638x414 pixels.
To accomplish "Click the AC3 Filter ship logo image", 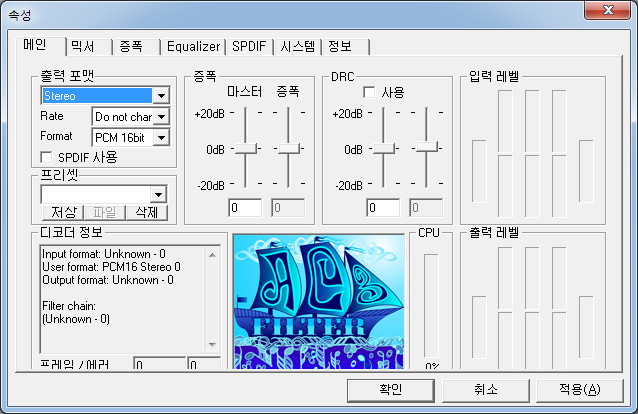I will click(x=319, y=302).
